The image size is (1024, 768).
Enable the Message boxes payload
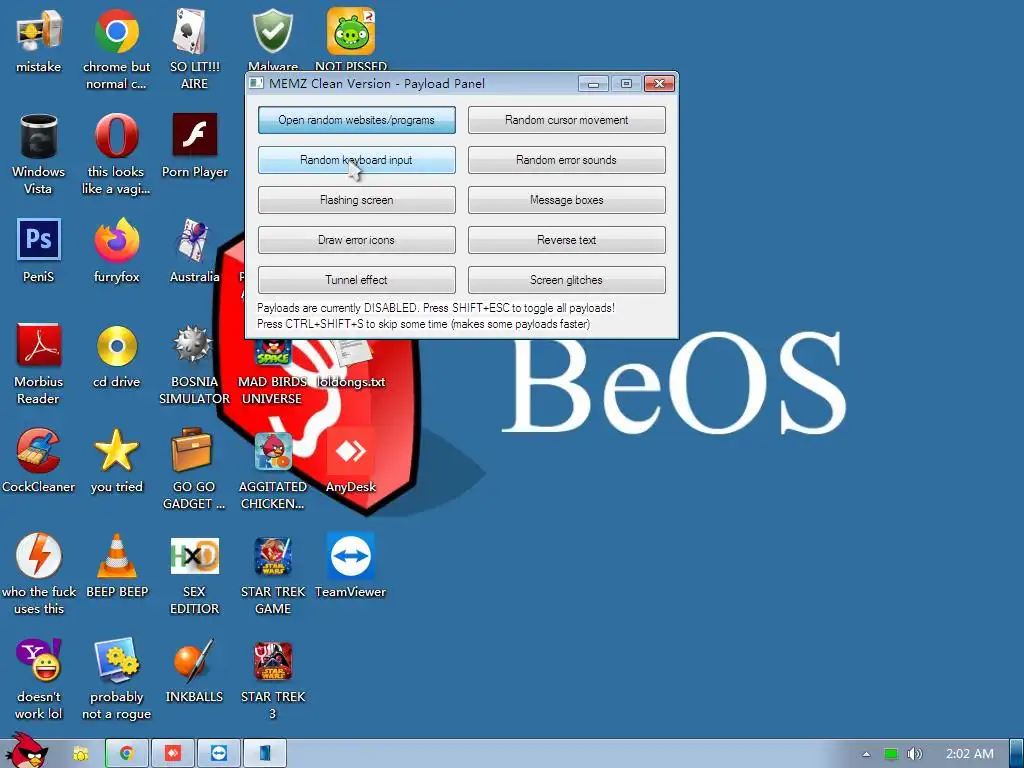(x=567, y=200)
